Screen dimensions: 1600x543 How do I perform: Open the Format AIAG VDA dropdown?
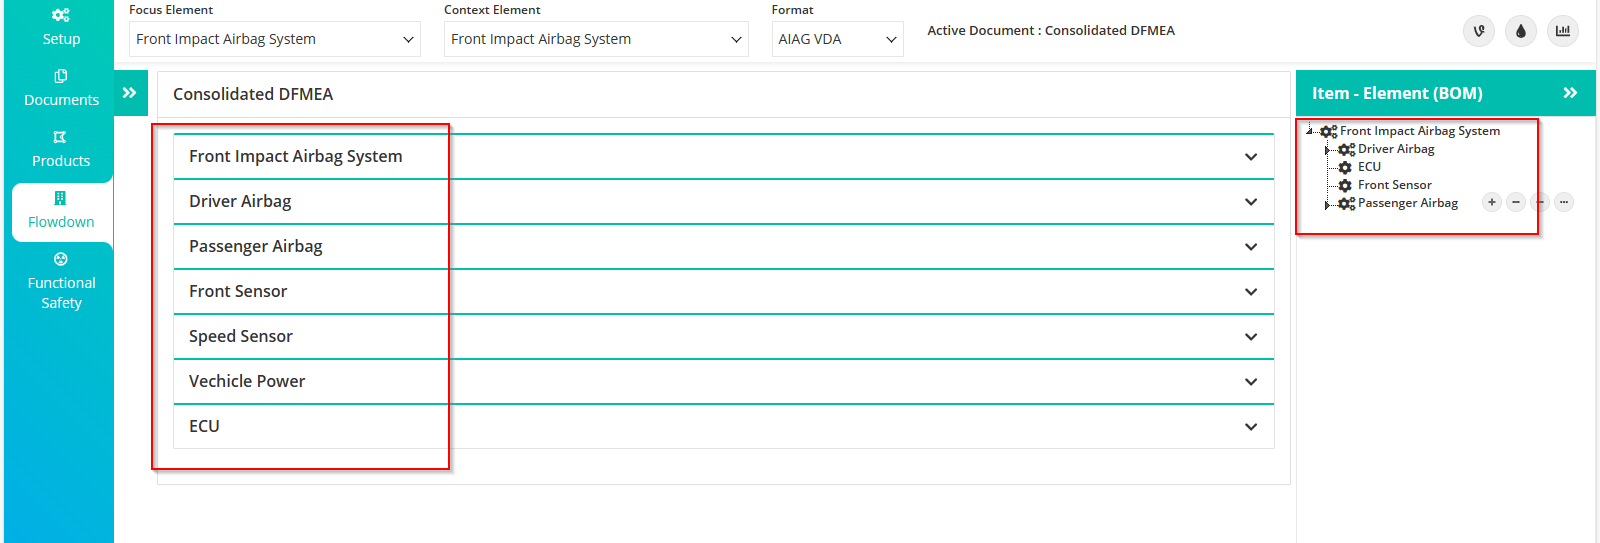tap(838, 39)
